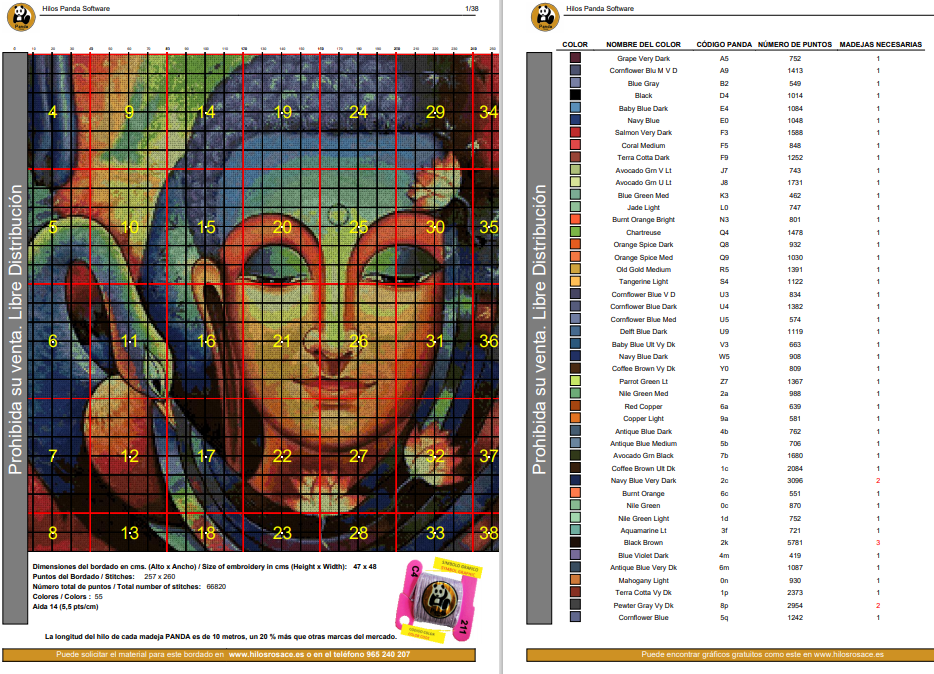Click the Coral Medium color swatch

click(x=575, y=145)
